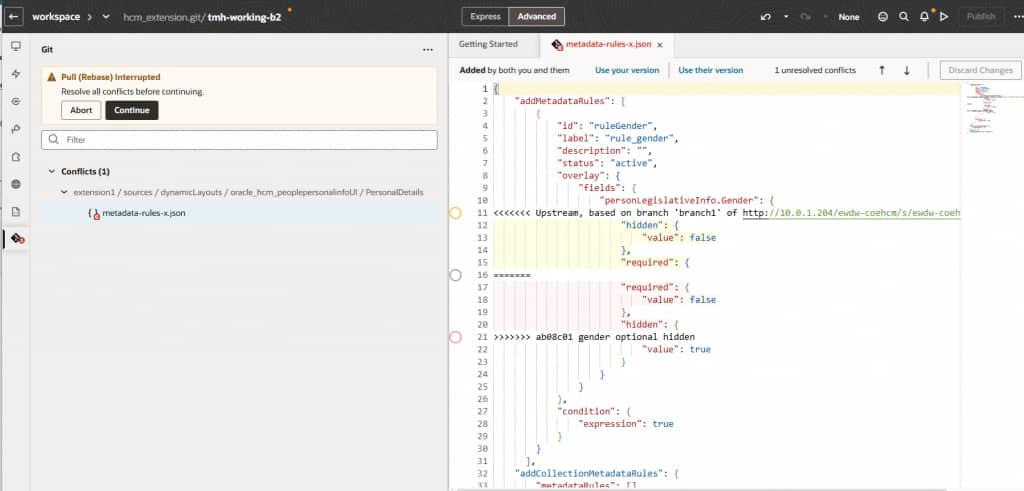Open the notifications bell icon

click(x=924, y=17)
